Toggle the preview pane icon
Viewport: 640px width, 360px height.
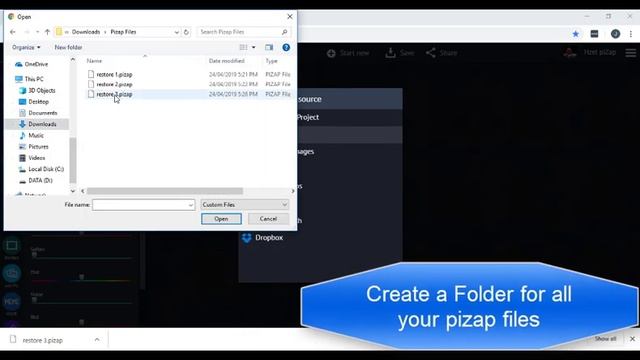269,47
